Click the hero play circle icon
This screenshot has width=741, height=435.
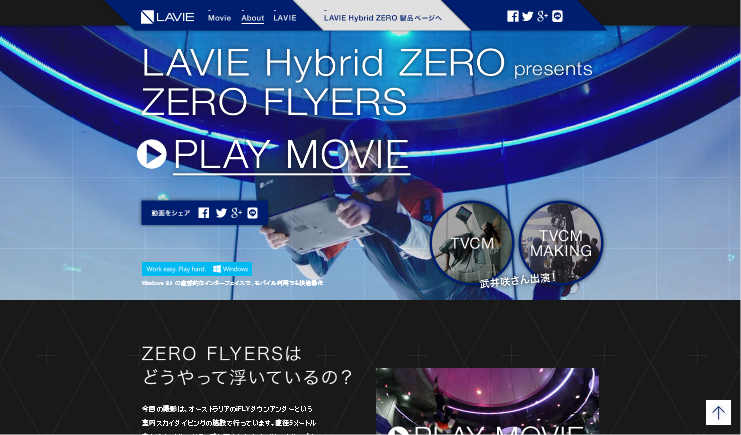[152, 154]
